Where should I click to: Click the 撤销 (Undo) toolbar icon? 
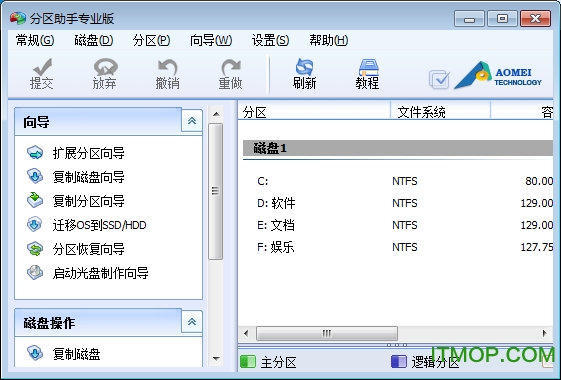[x=167, y=67]
